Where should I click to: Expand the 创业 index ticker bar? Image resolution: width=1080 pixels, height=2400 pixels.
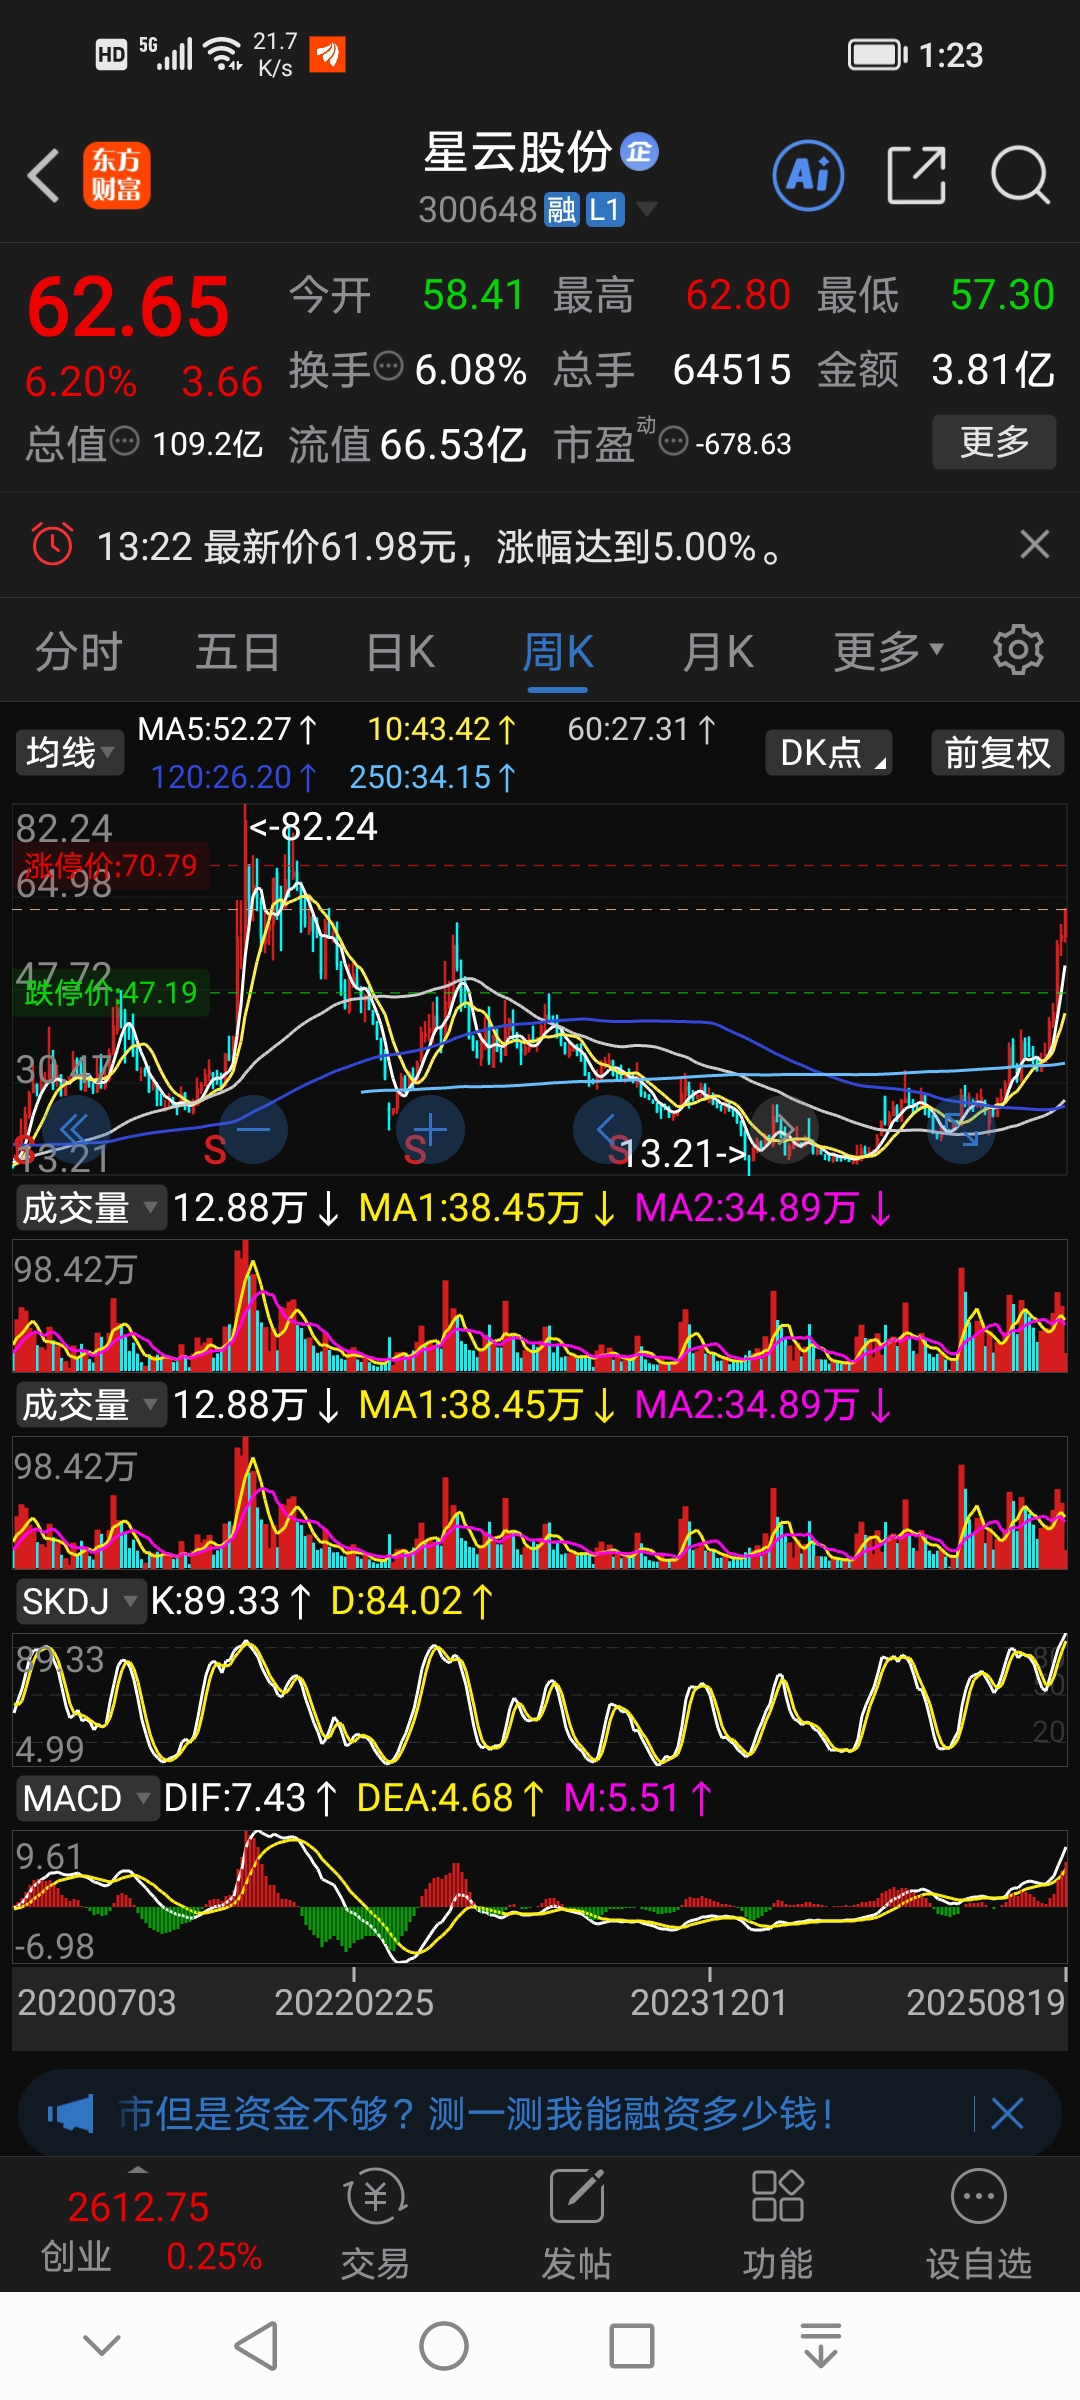138,2170
